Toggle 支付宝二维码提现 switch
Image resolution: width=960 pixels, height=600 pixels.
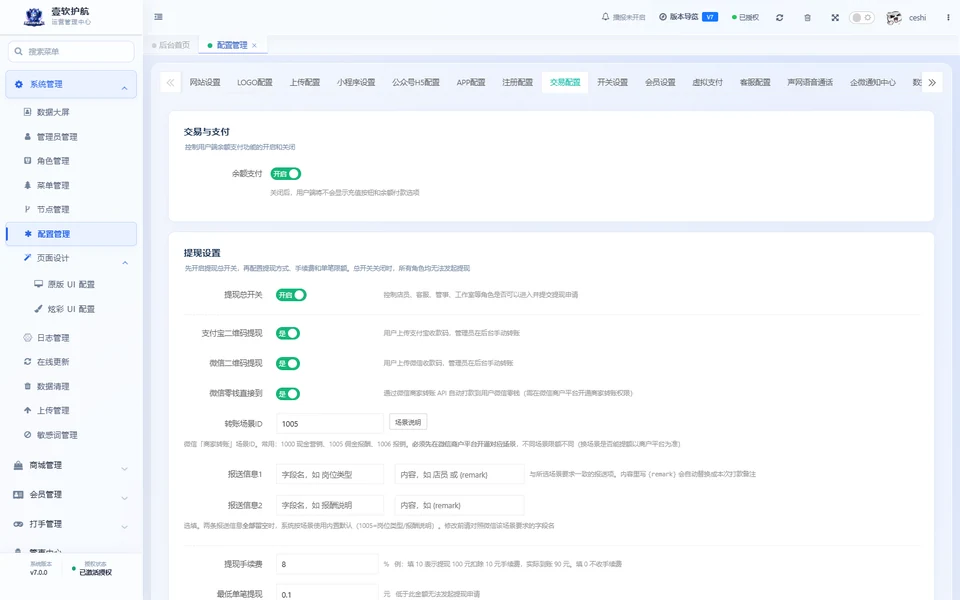[288, 334]
